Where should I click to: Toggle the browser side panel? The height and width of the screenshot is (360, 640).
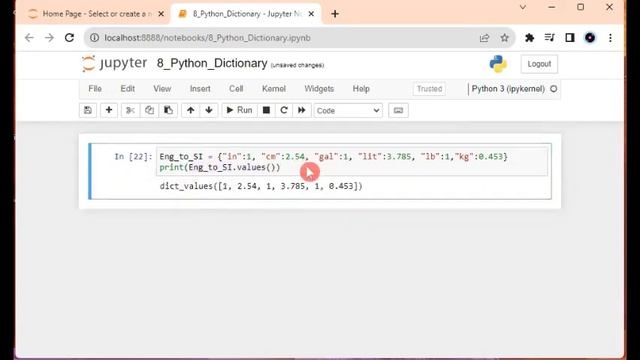click(x=570, y=38)
